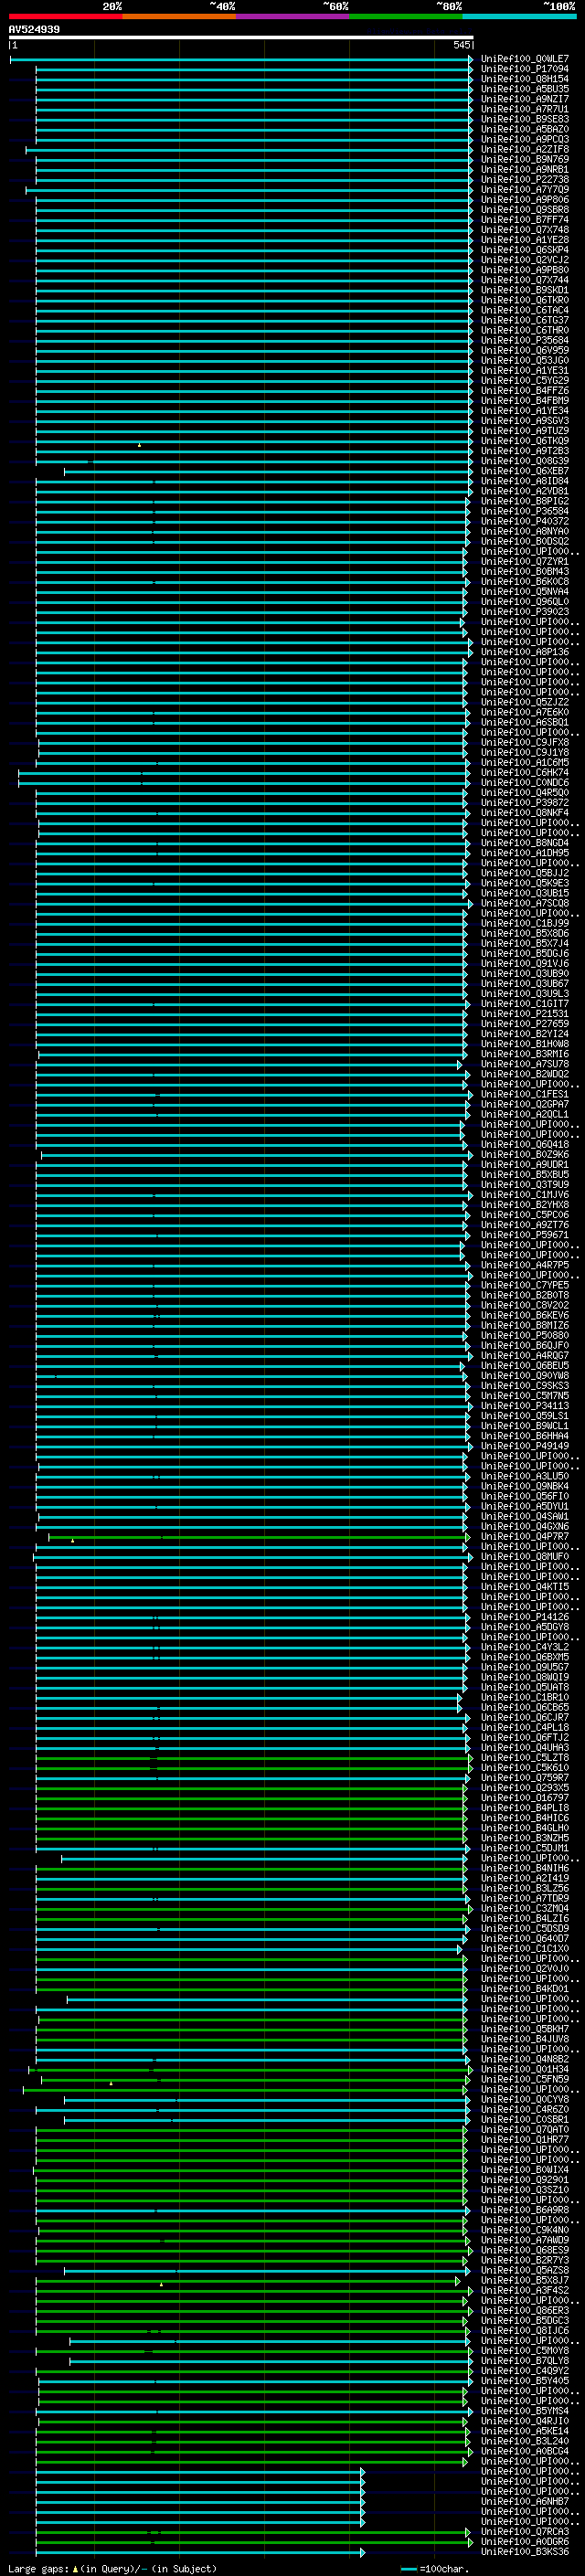Viewport: 585px width, 2576px height.
Task: Click the cyan ~100% color scale segment
Action: 519,17
